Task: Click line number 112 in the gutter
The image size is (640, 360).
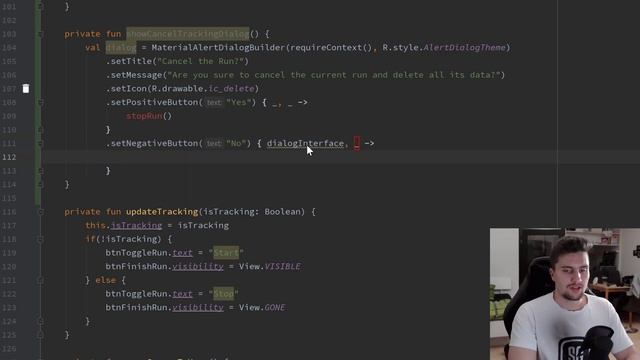Action: tap(9, 157)
